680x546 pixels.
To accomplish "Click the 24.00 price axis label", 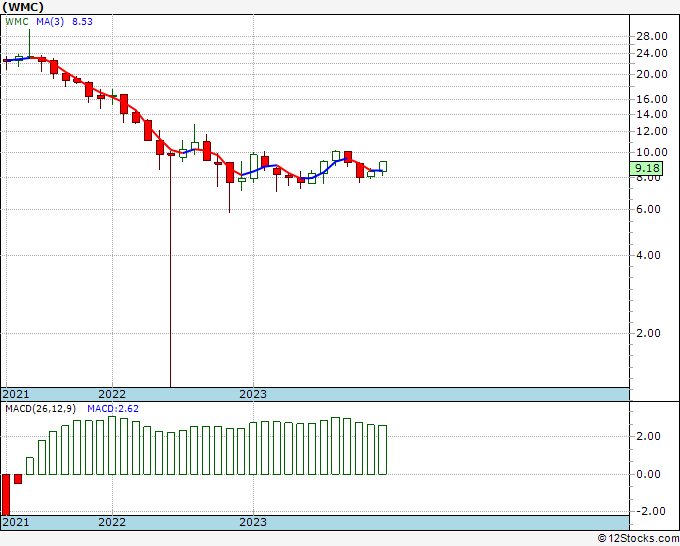I will tap(651, 53).
